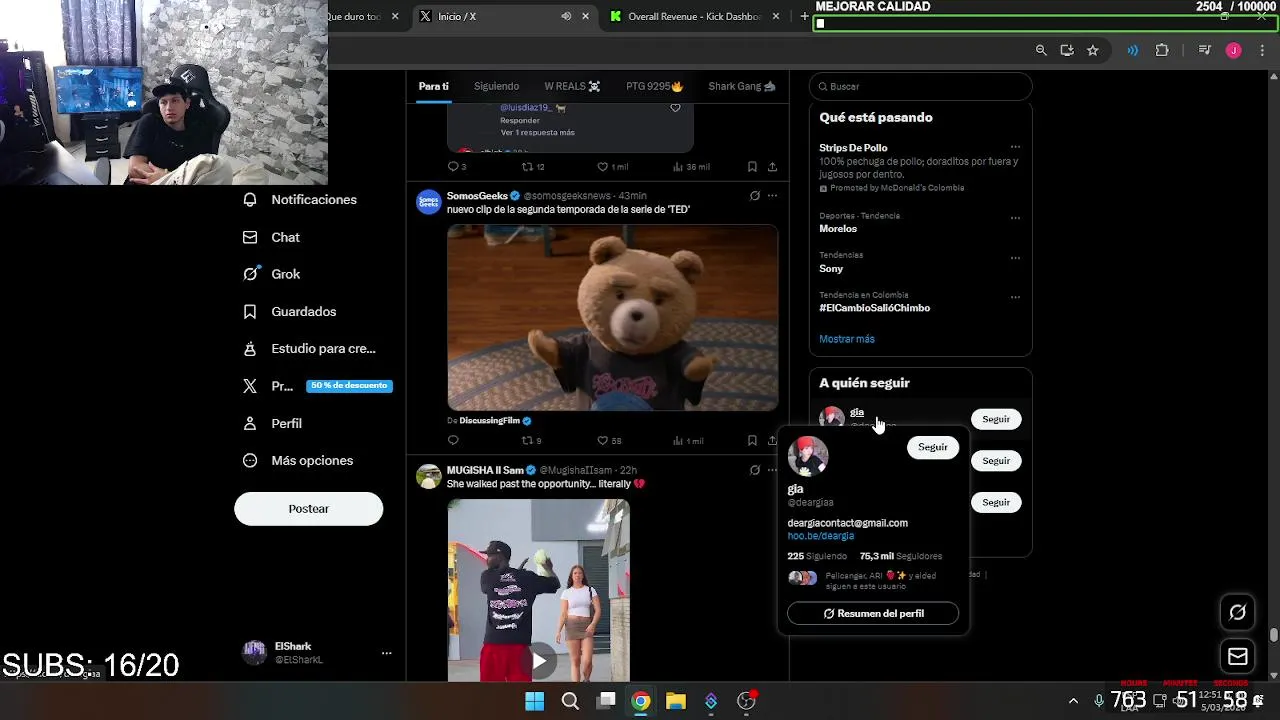Open Premium 50 % de descuento offer
Screen dimensions: 1280x720
[318, 386]
